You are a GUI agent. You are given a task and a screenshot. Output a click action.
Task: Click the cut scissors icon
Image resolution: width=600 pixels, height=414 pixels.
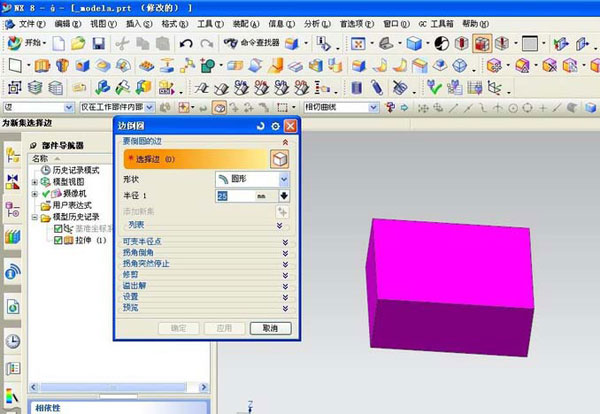pyautogui.click(x=123, y=44)
